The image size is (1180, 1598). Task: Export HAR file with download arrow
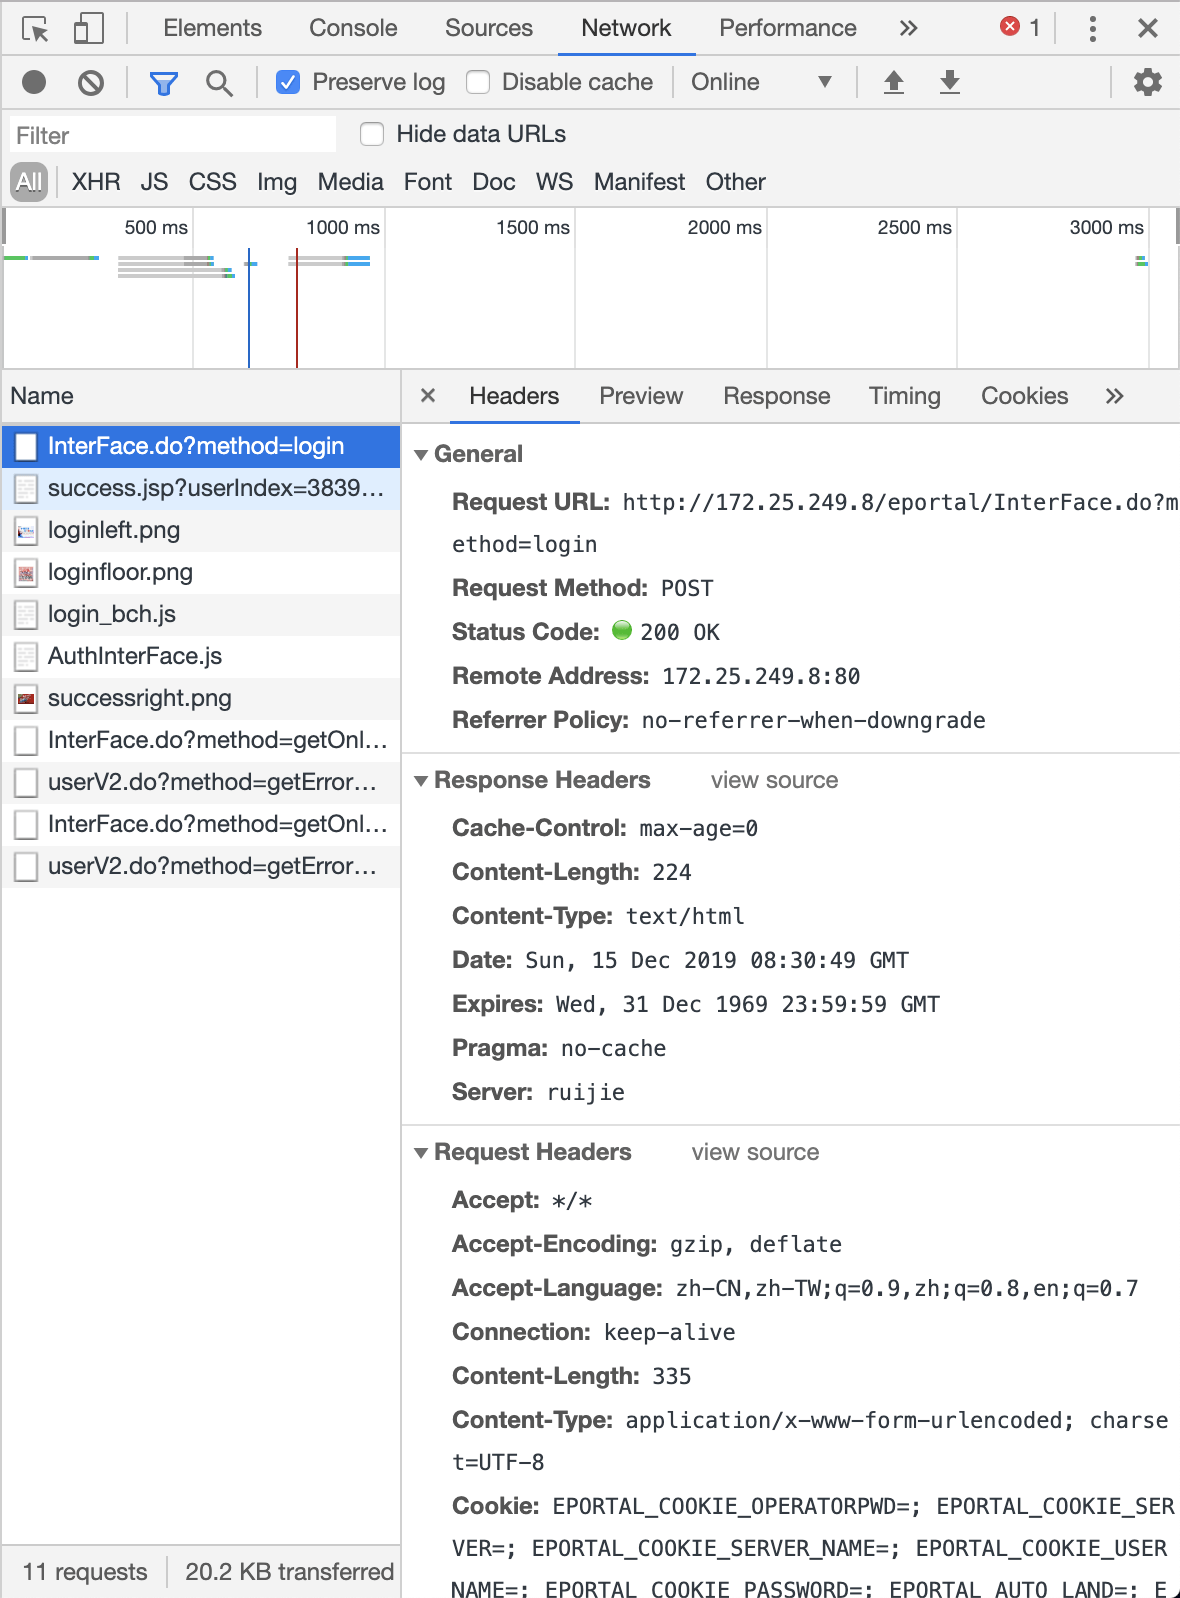[950, 82]
